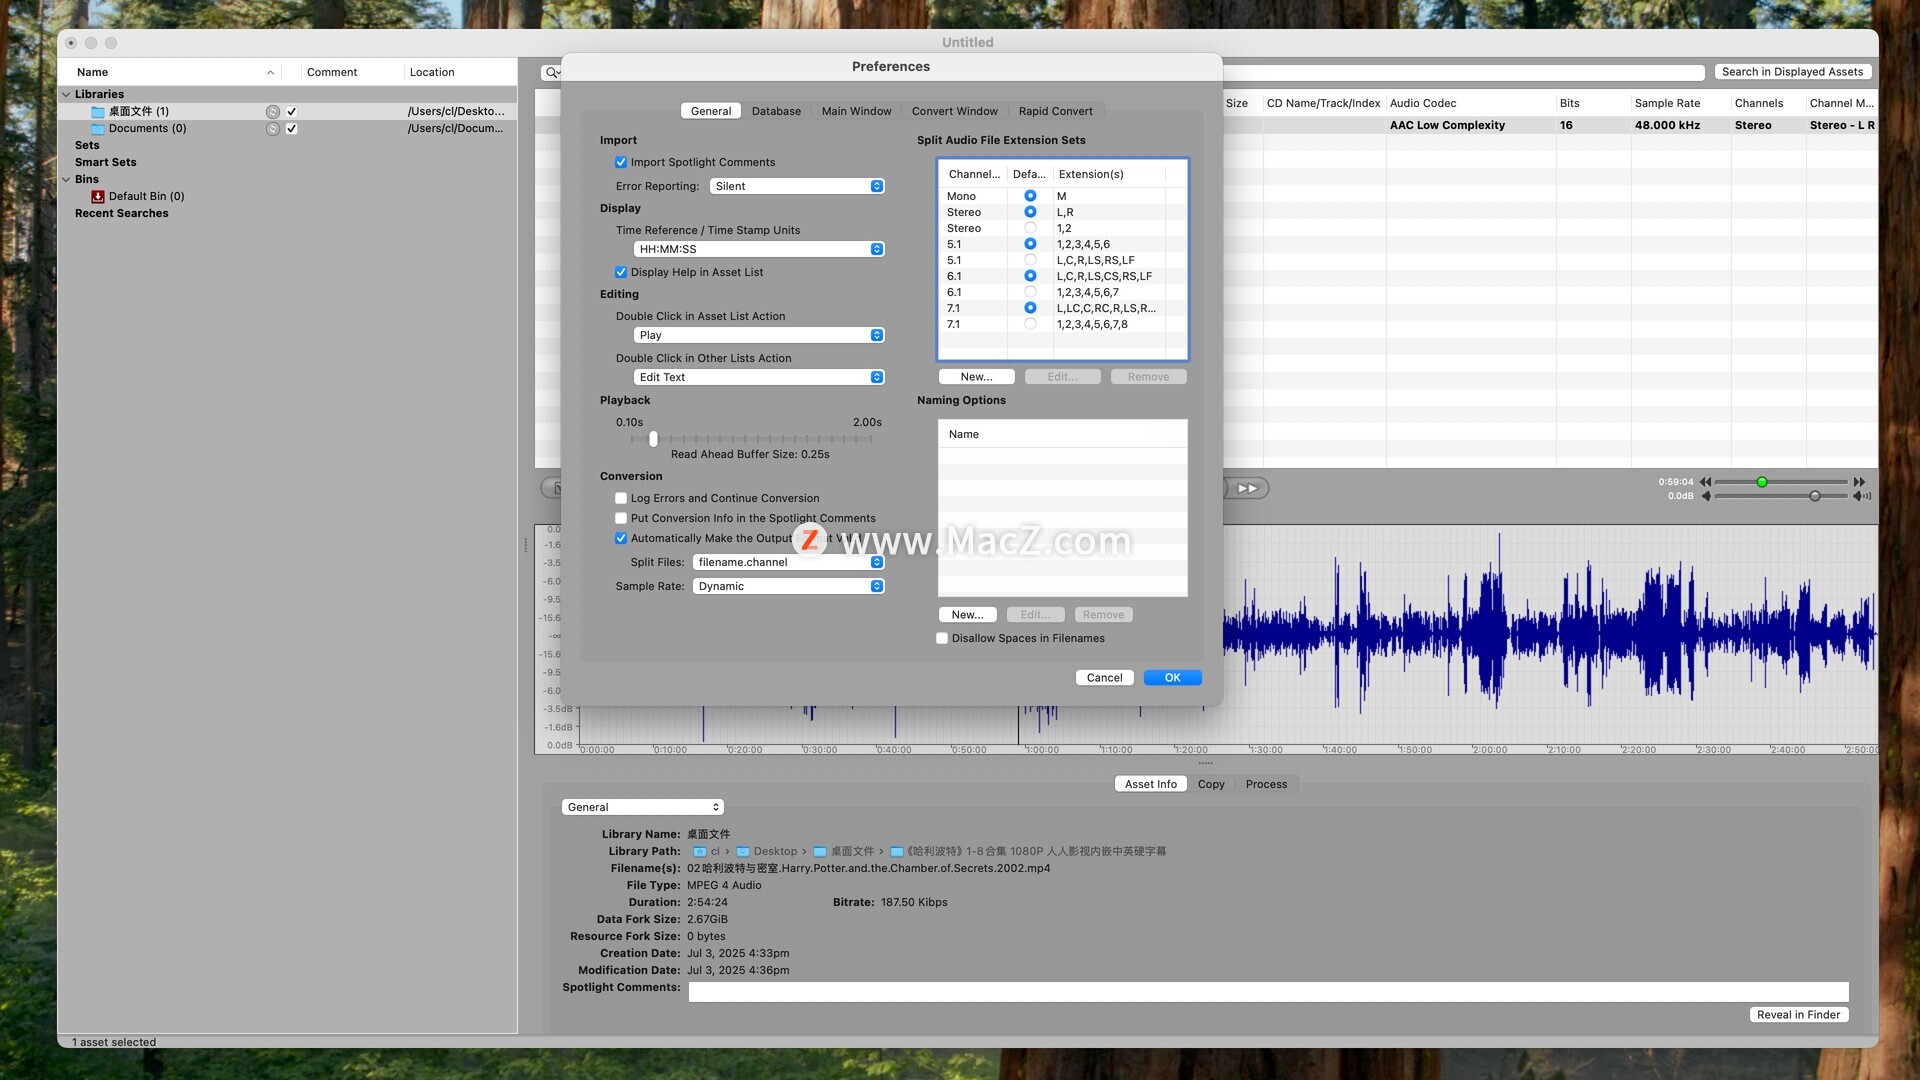Click Search in Displayed Assets button
Screen dimensions: 1920x1080
tap(1792, 72)
